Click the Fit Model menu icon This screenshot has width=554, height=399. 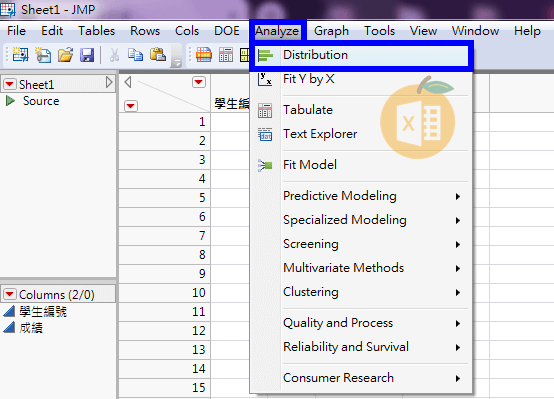pos(265,165)
